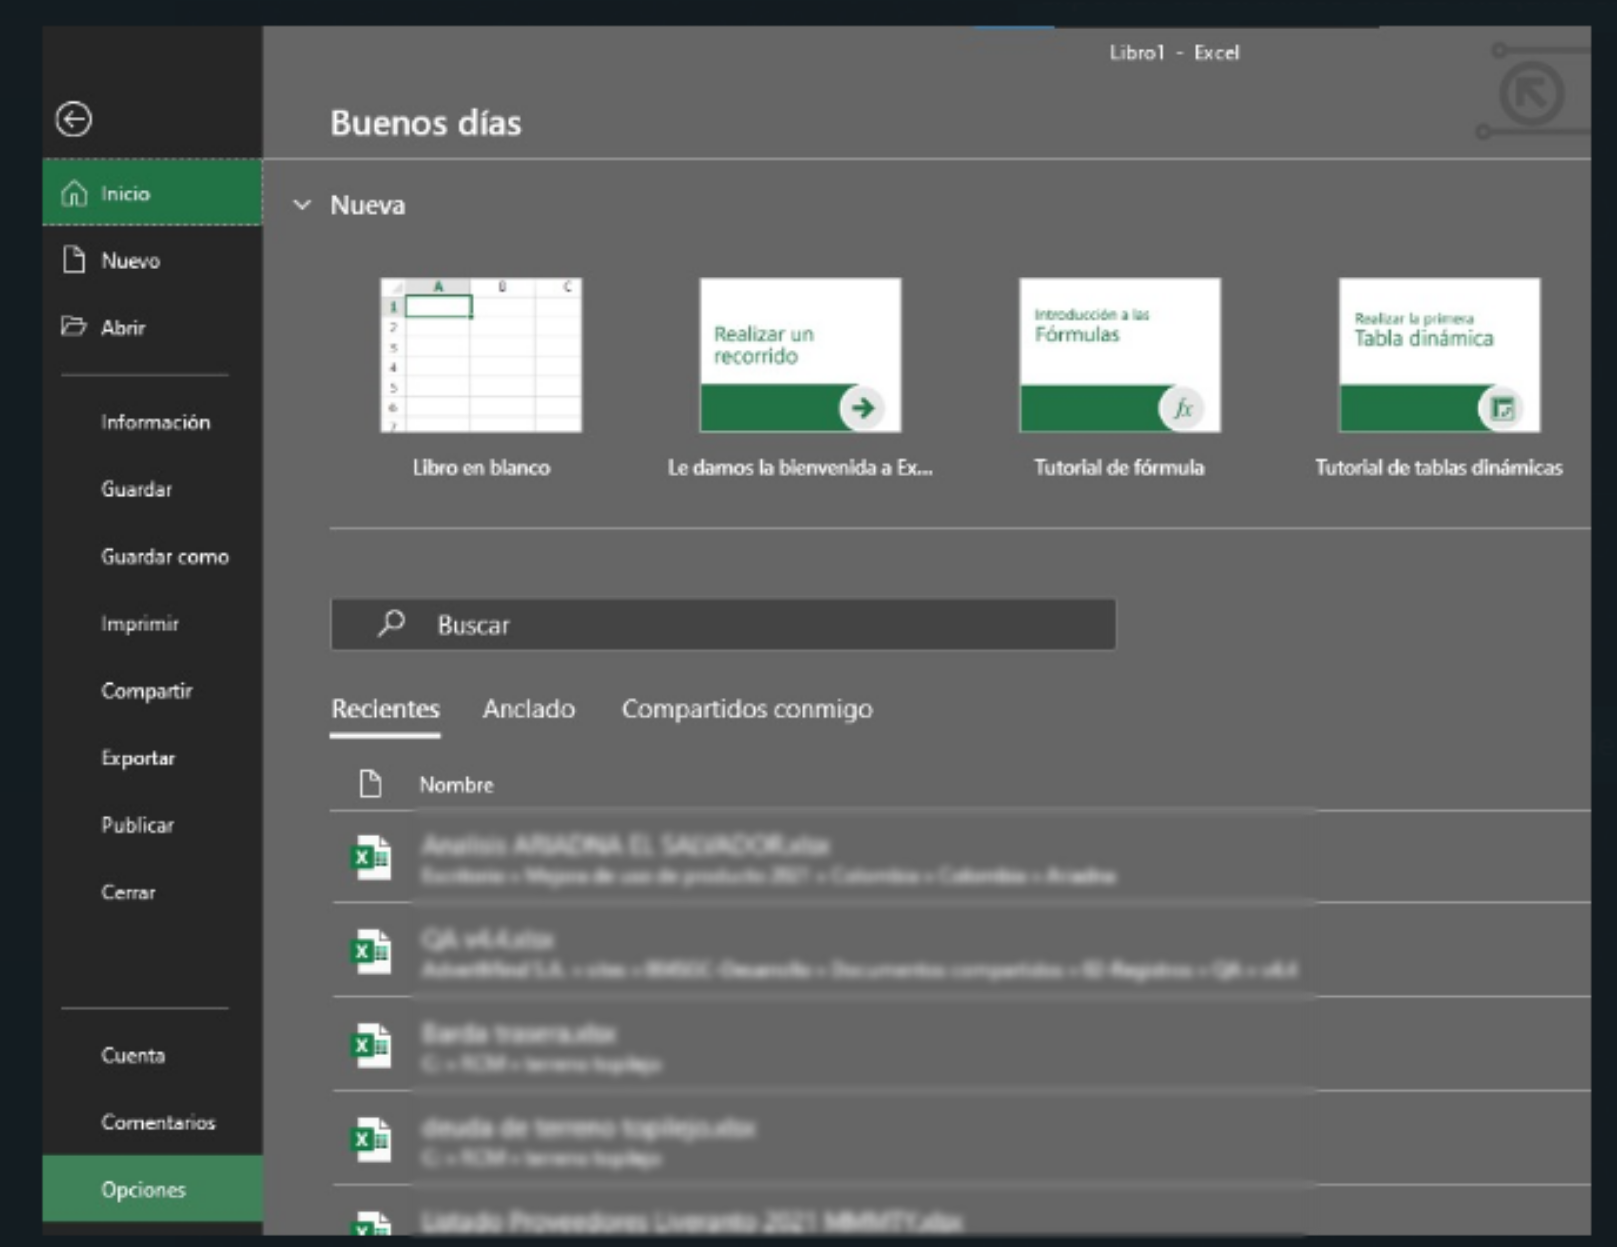Open the first recent file row
The image size is (1617, 1247).
coord(960,857)
